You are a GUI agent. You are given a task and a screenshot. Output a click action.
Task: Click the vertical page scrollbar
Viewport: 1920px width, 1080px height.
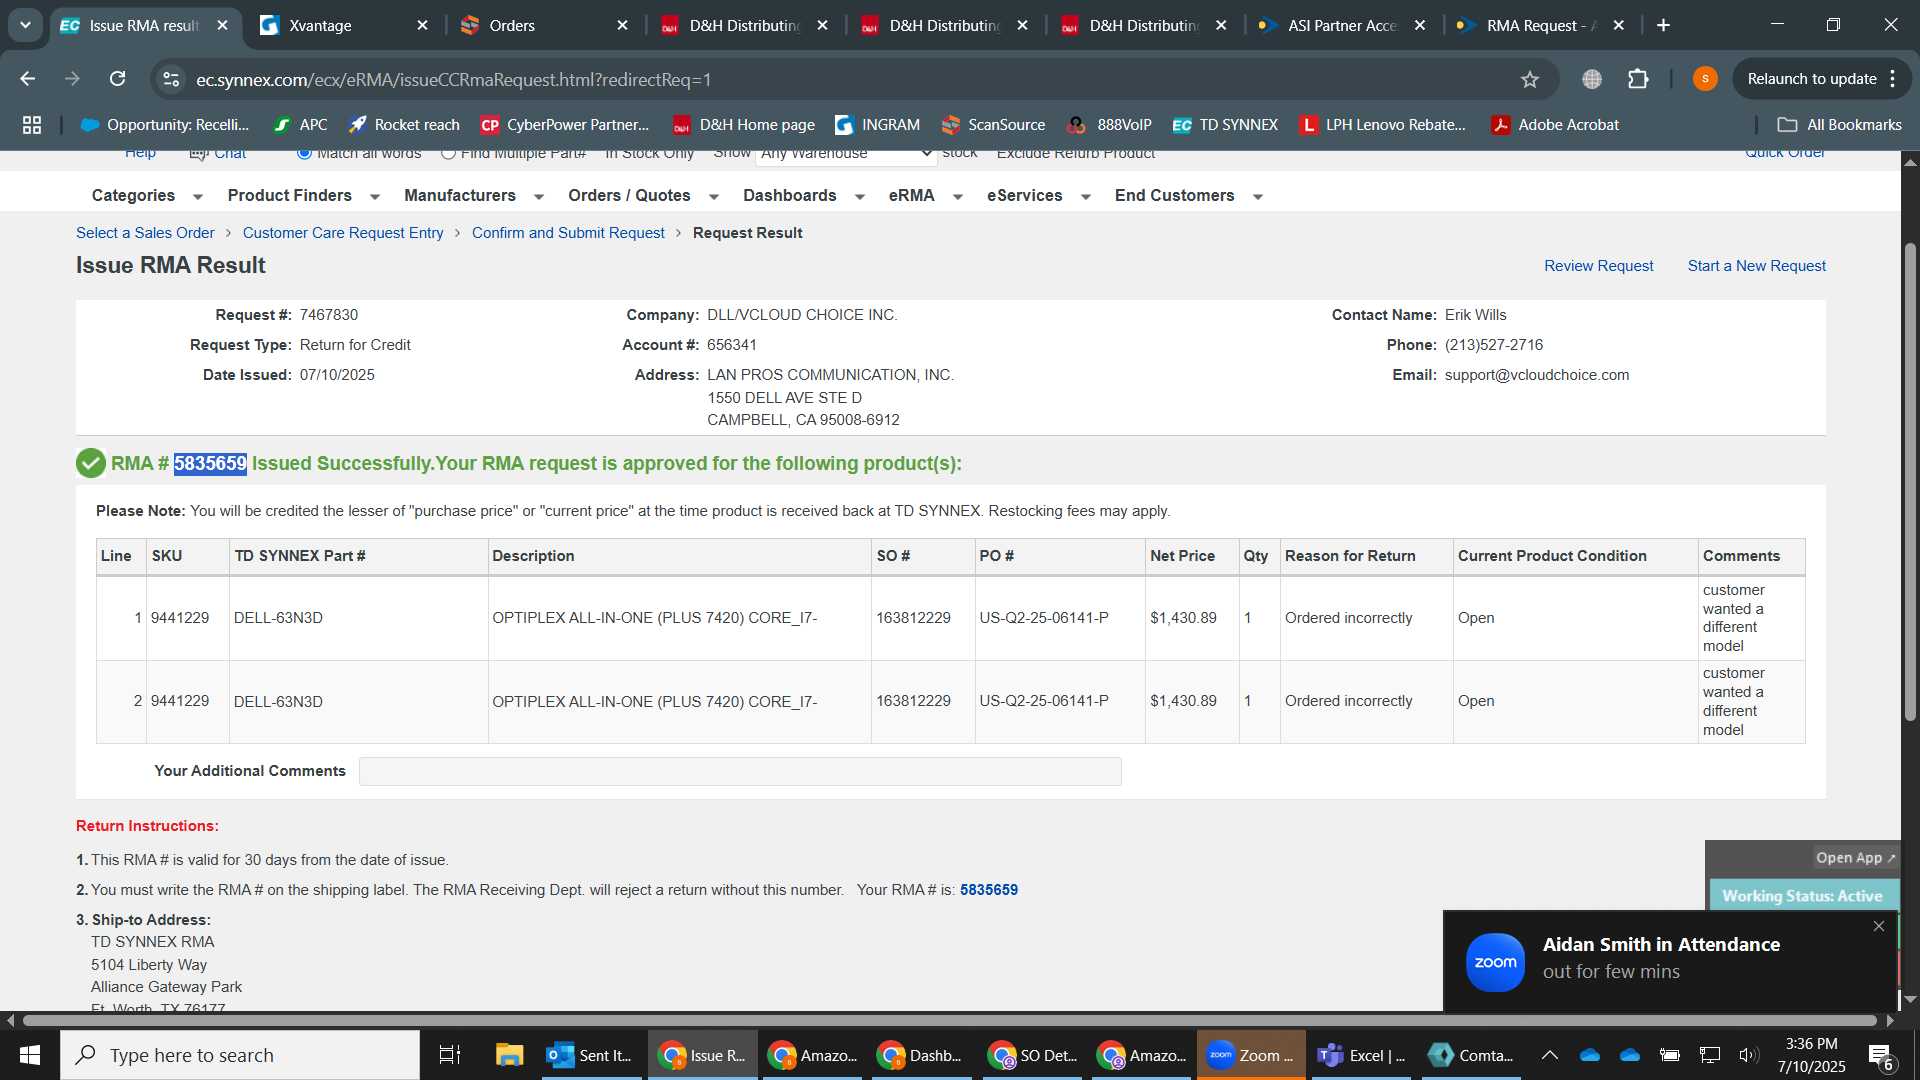pos(1910,480)
